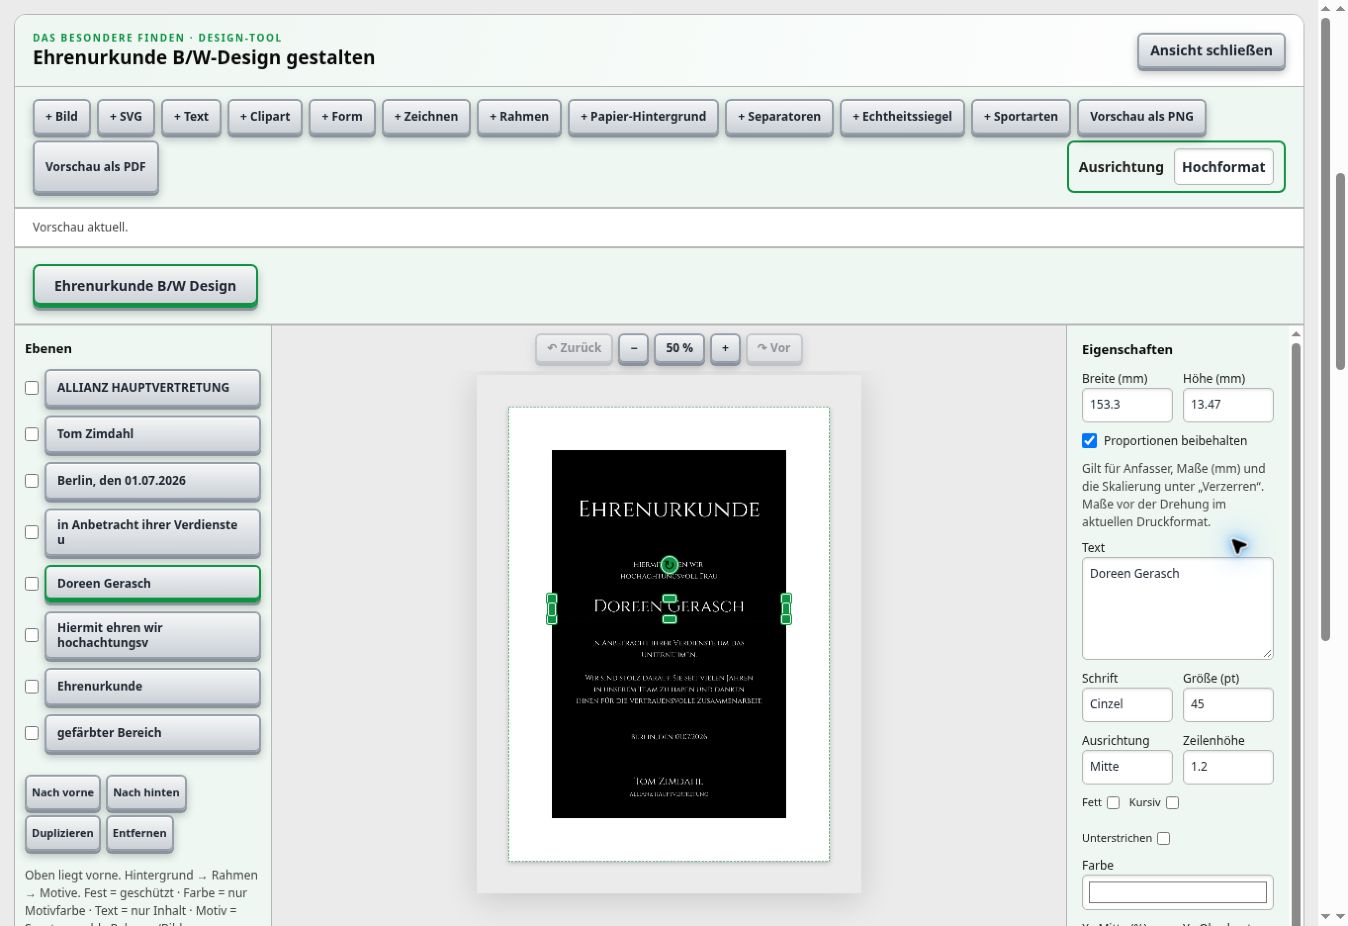Click the rotation handle above the selected text

[670, 565]
